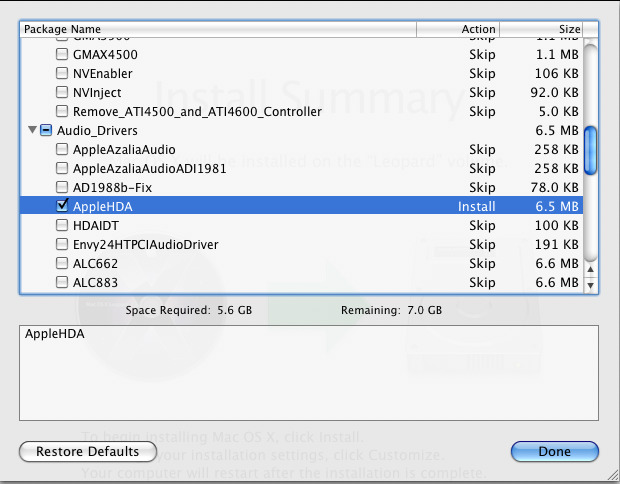The height and width of the screenshot is (484, 620).
Task: Click the Package Name column header
Action: [218, 29]
